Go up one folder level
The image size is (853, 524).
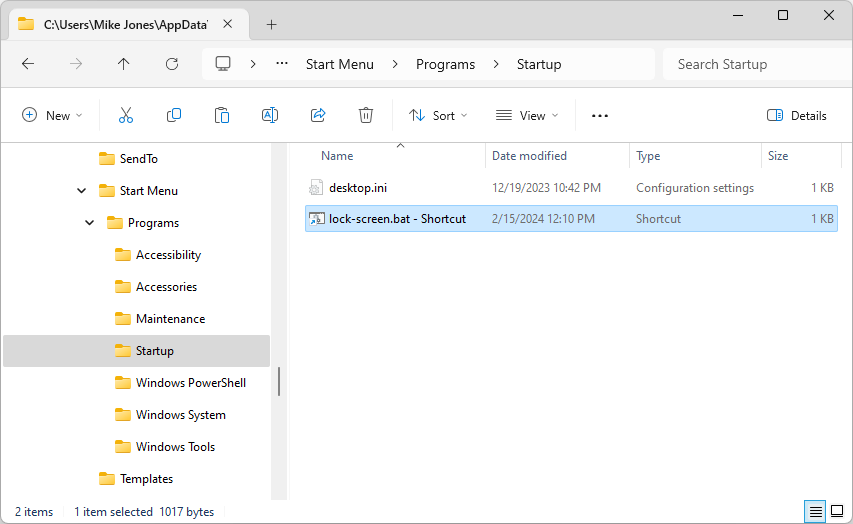(x=124, y=64)
